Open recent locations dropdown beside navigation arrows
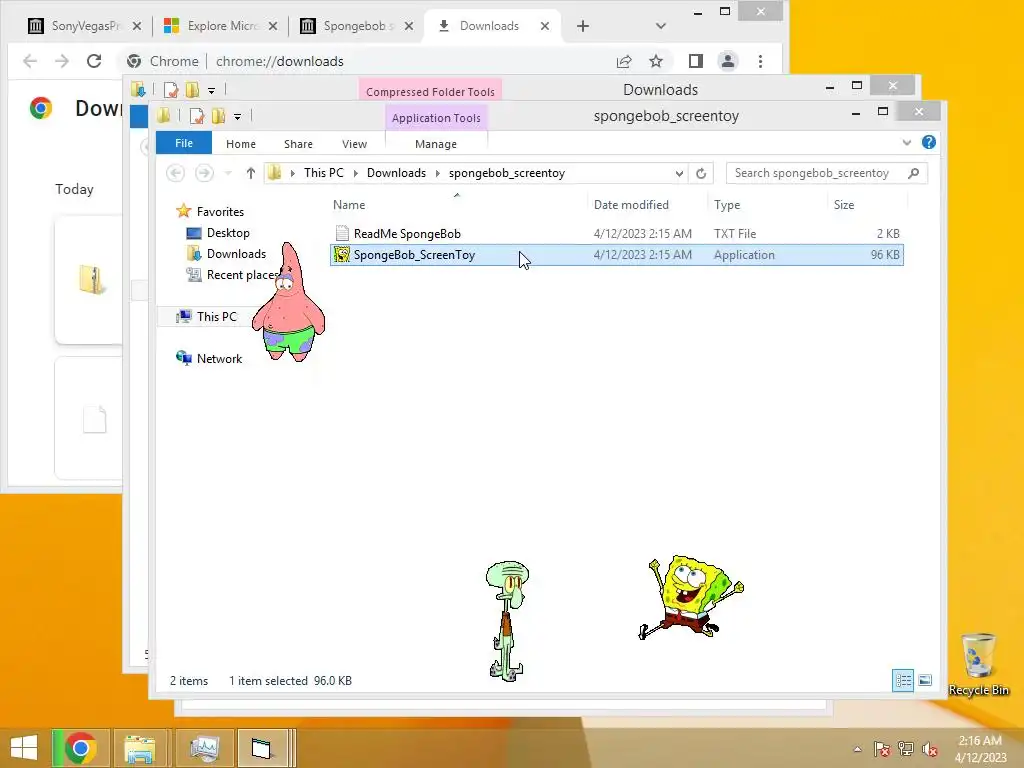The image size is (1024, 768). (x=228, y=173)
